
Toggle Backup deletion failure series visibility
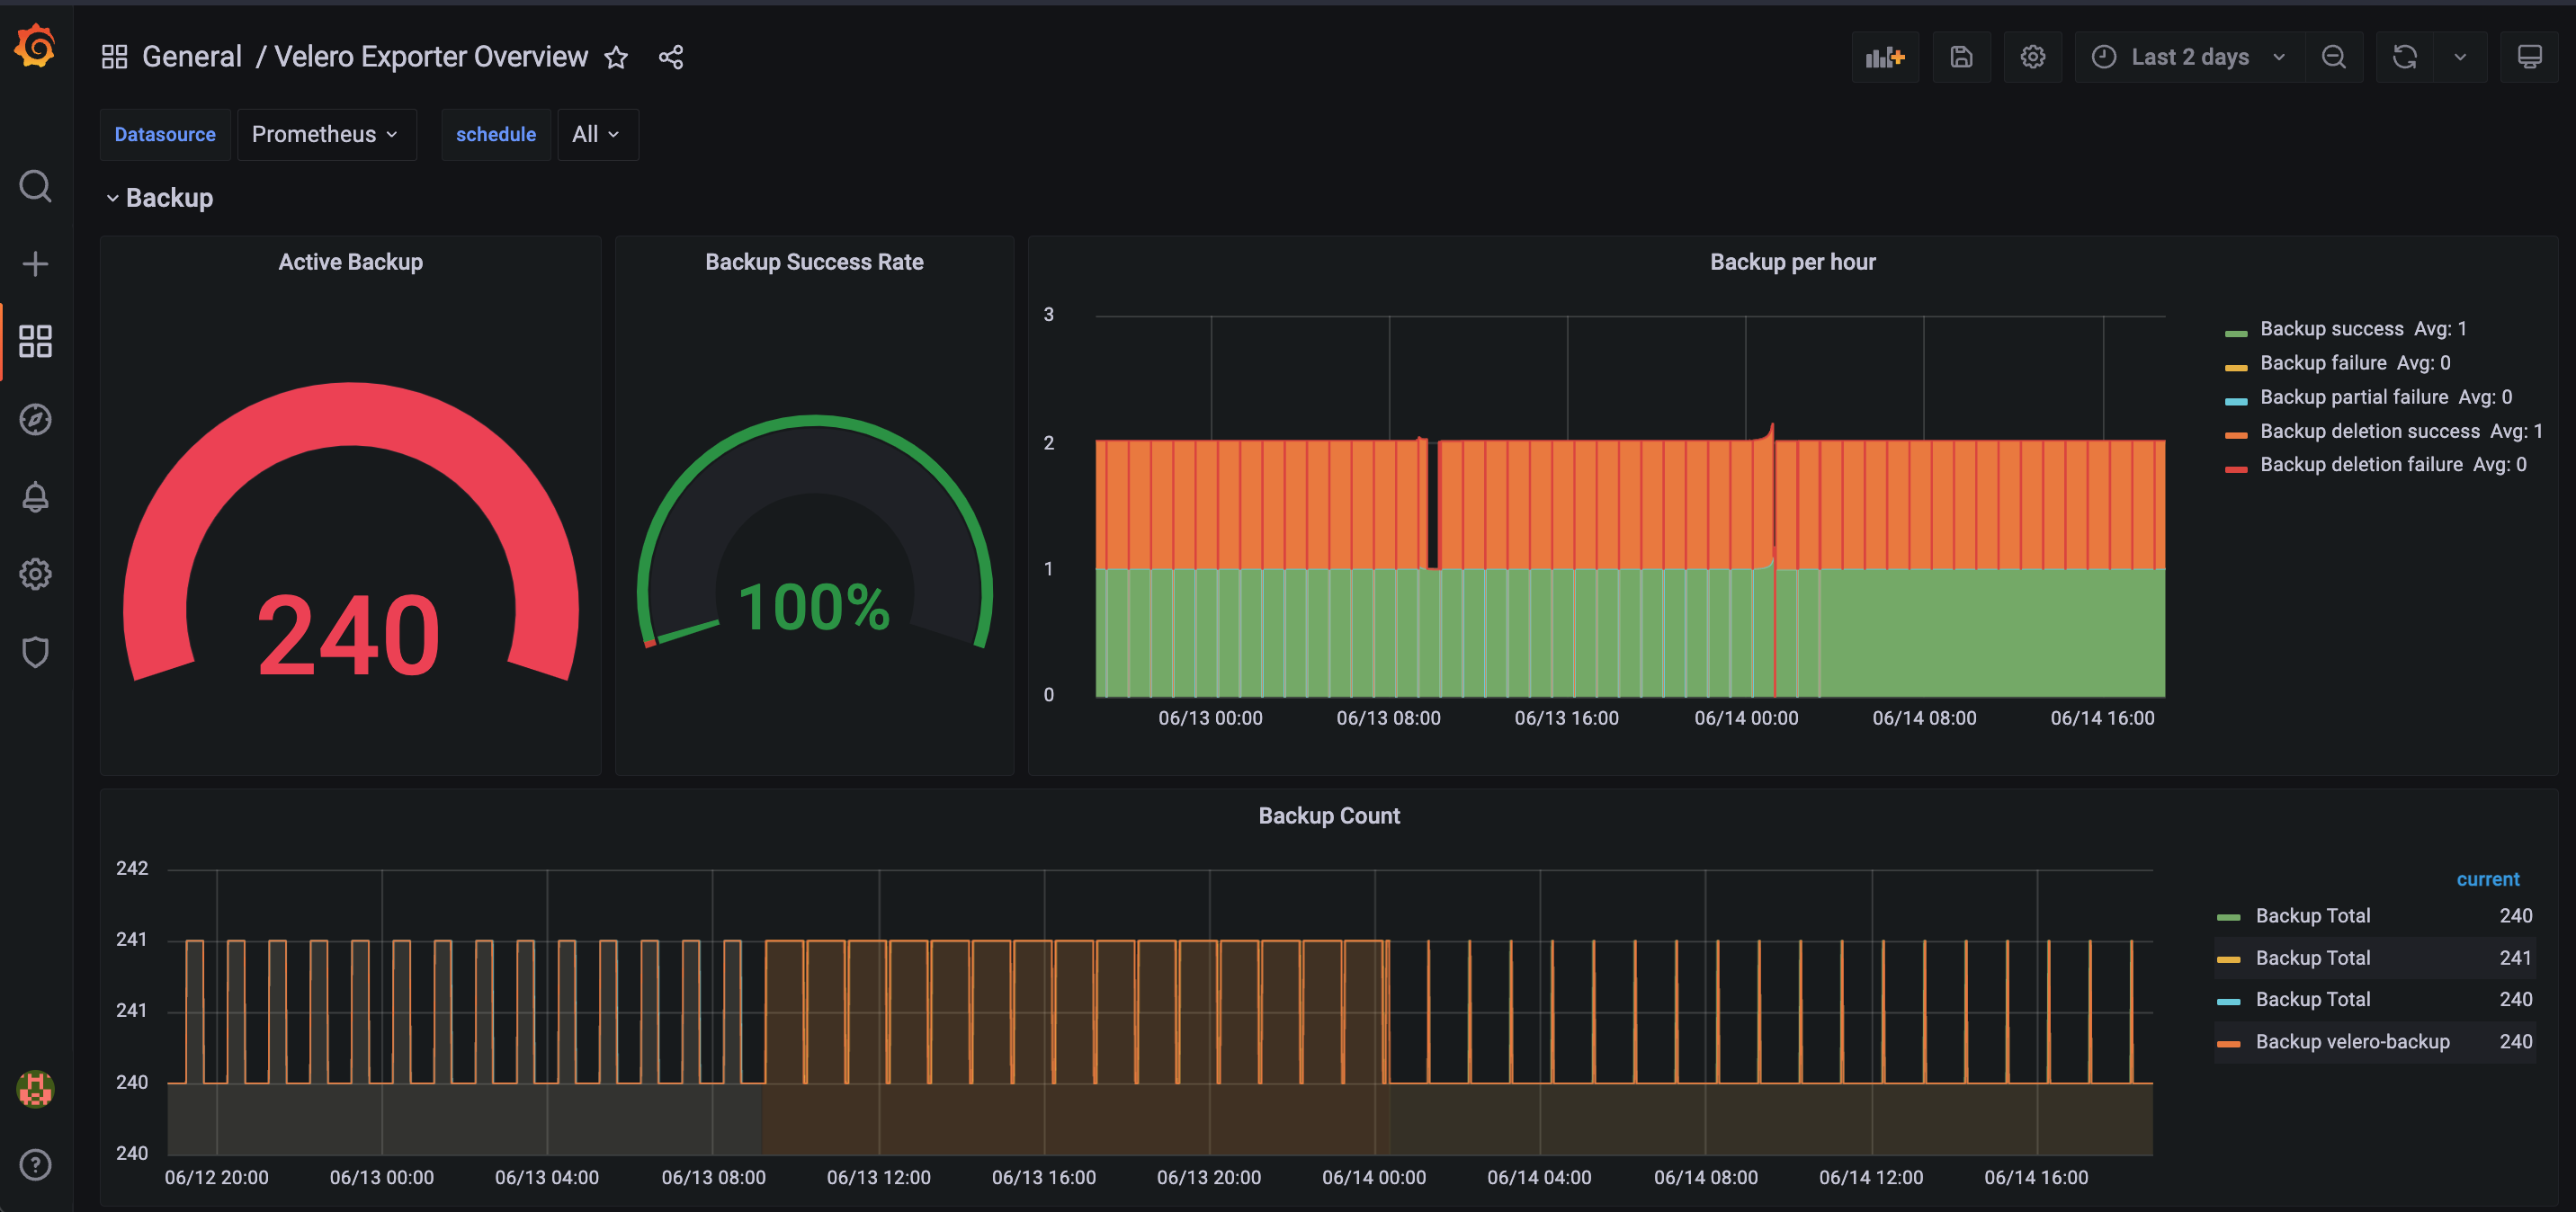coord(2360,465)
